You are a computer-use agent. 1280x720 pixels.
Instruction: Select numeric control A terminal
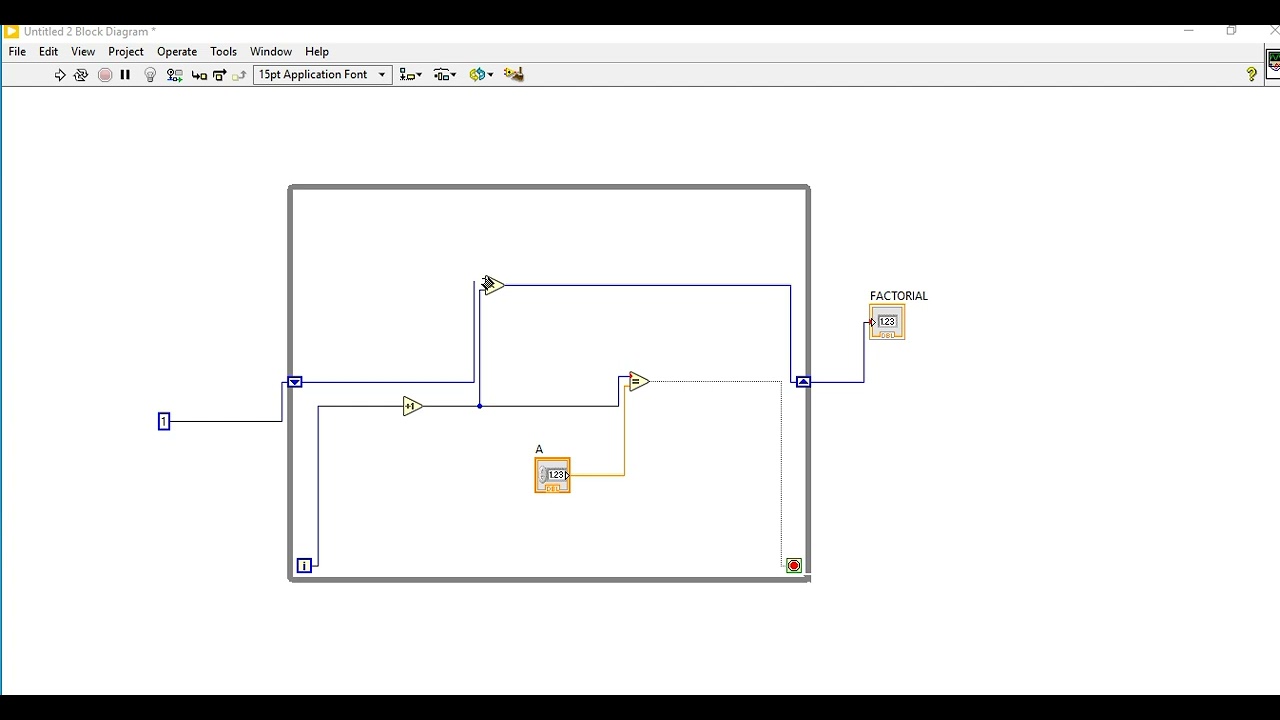point(552,475)
